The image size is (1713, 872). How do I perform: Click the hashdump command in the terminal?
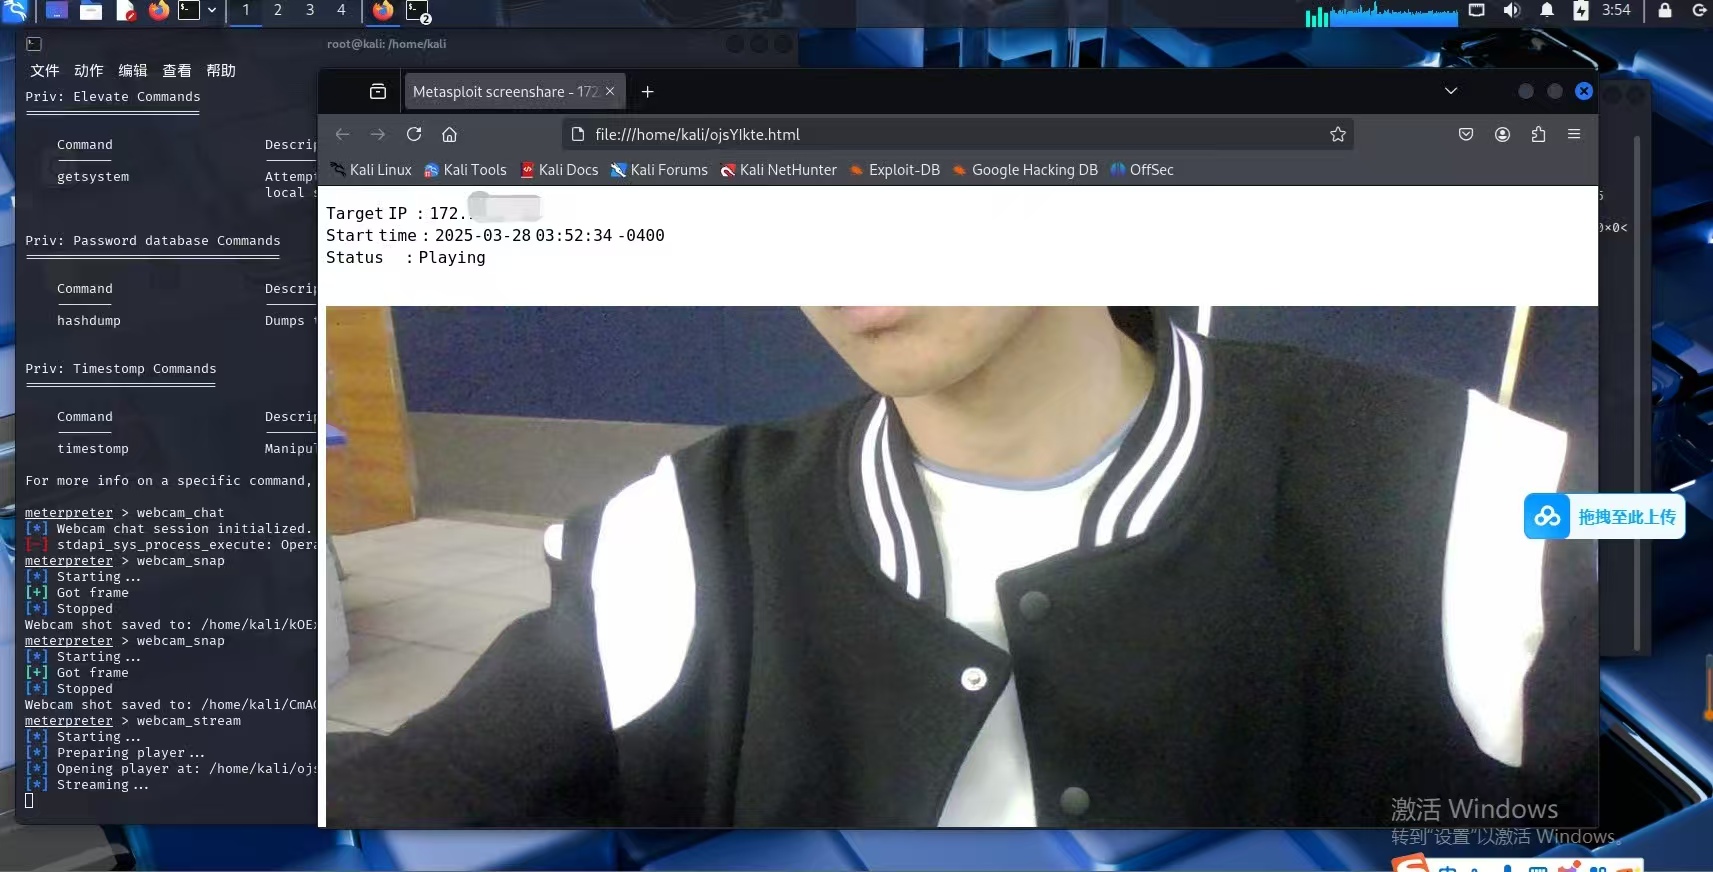[89, 321]
